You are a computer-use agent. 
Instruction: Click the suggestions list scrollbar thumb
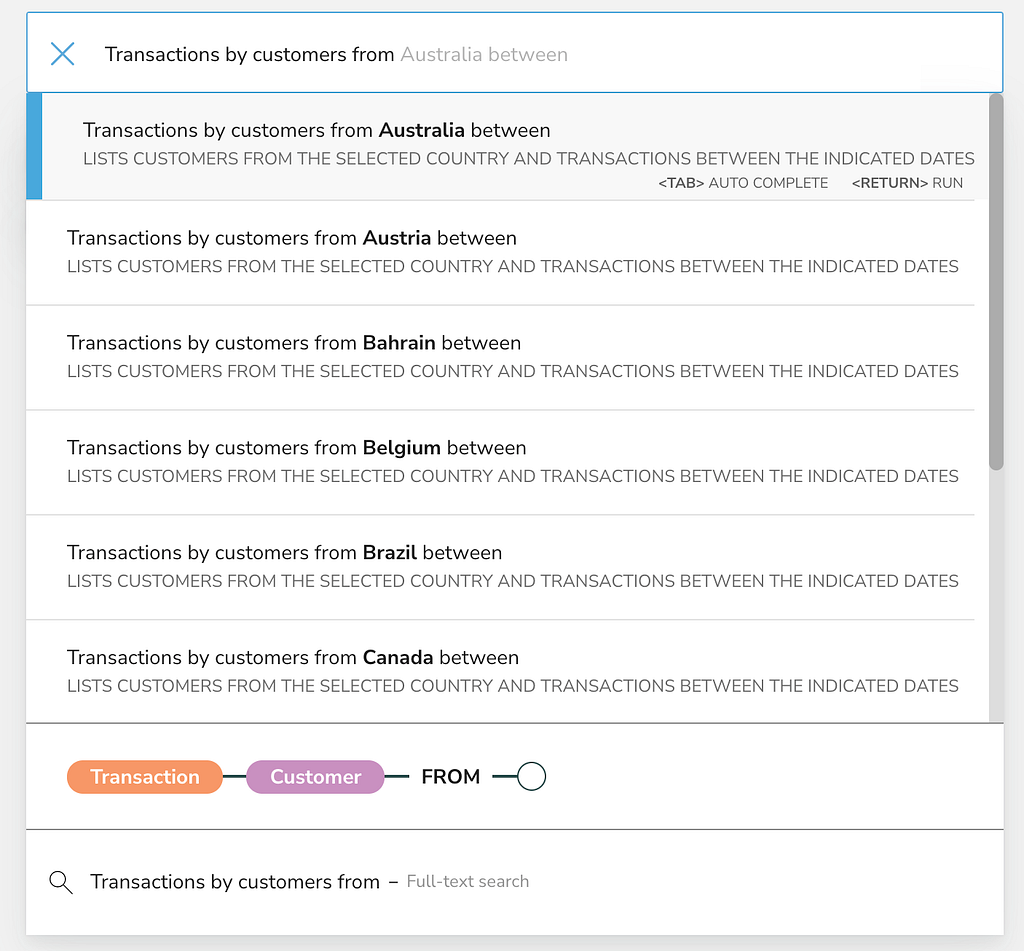click(x=996, y=280)
